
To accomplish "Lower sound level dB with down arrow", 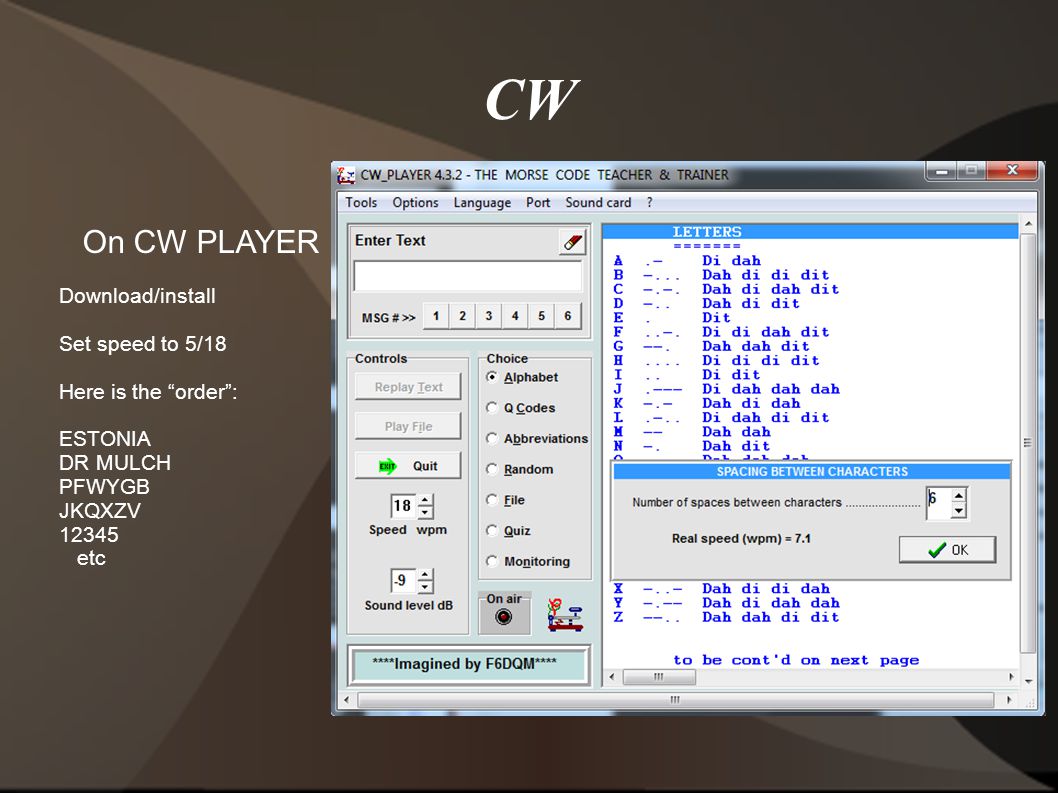I will pyautogui.click(x=425, y=587).
